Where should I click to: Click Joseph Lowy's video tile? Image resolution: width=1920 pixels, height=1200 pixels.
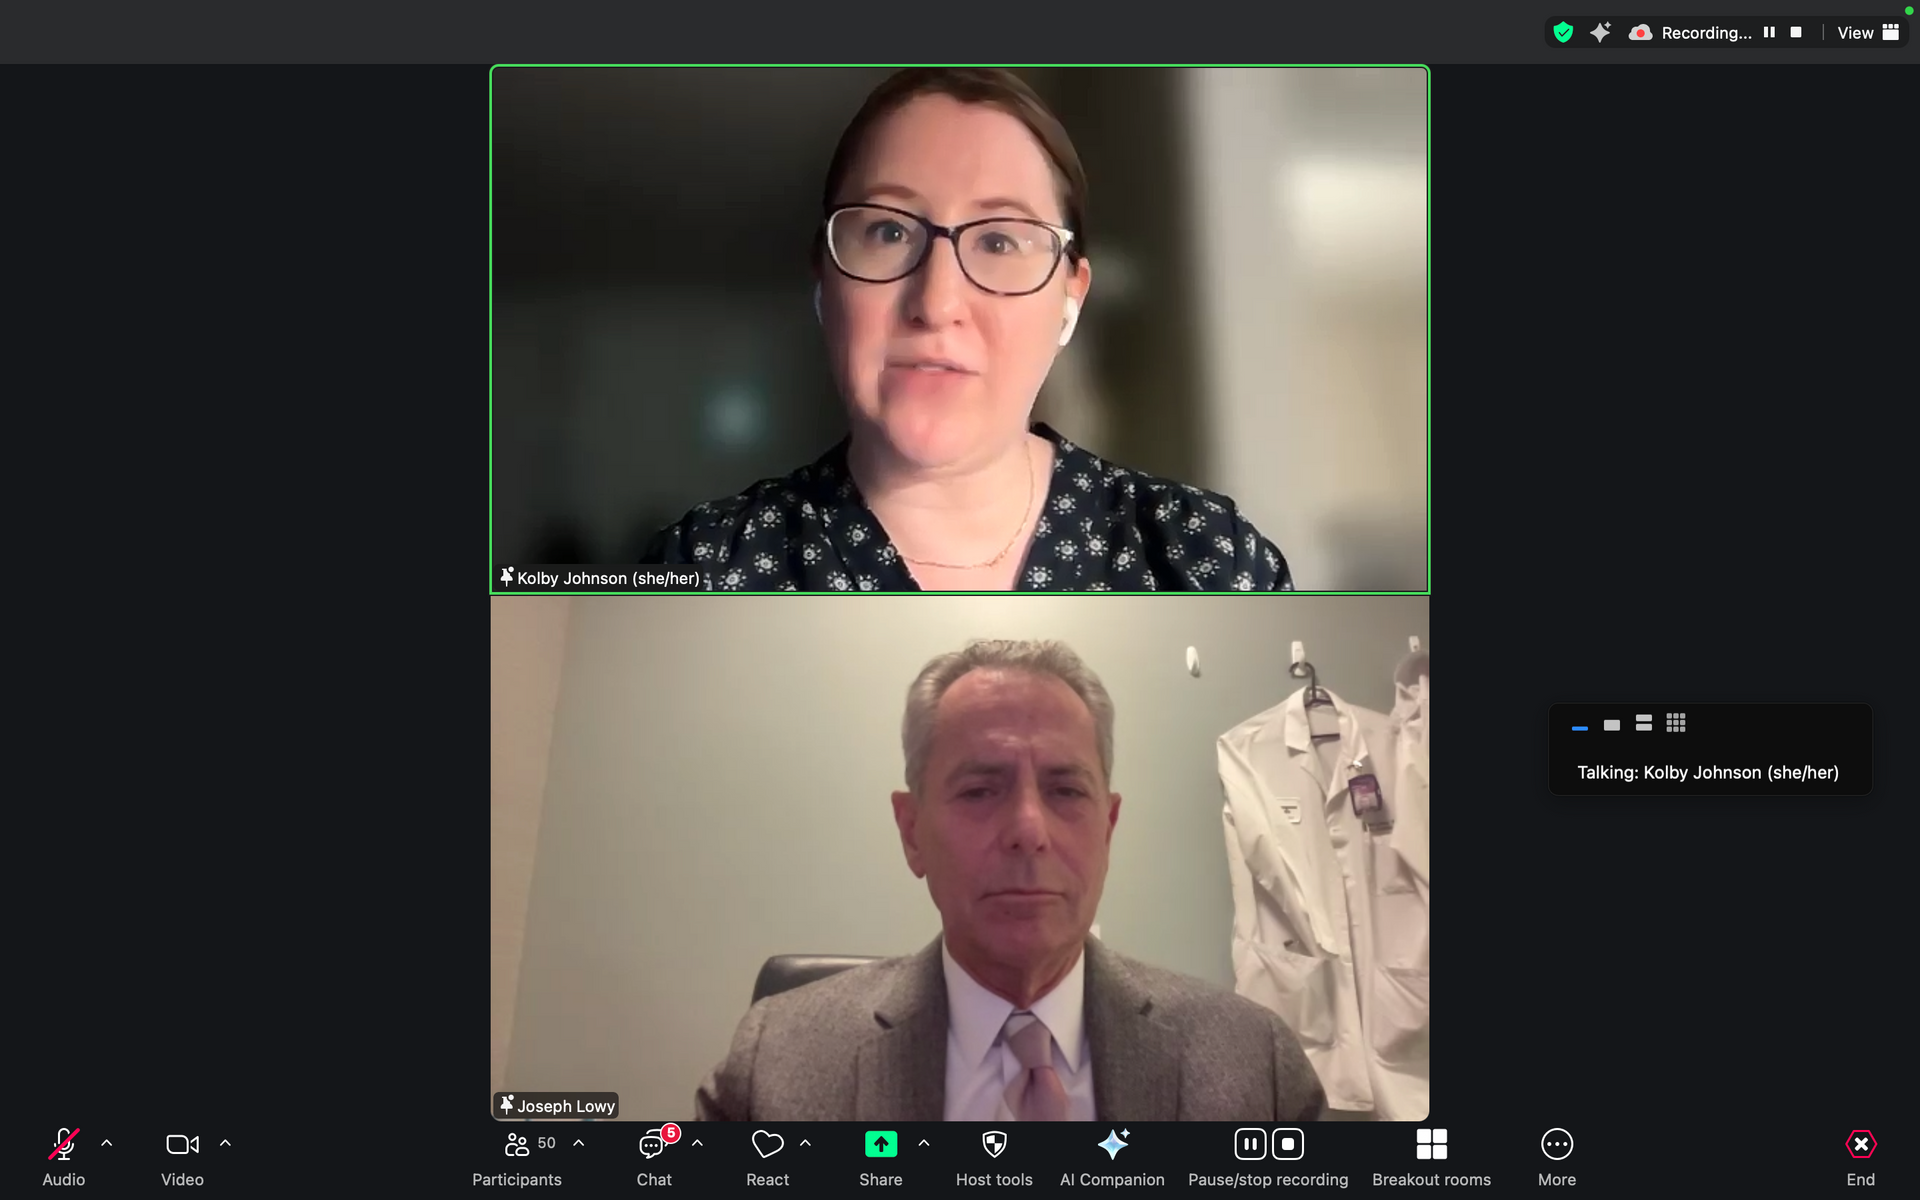tap(959, 858)
